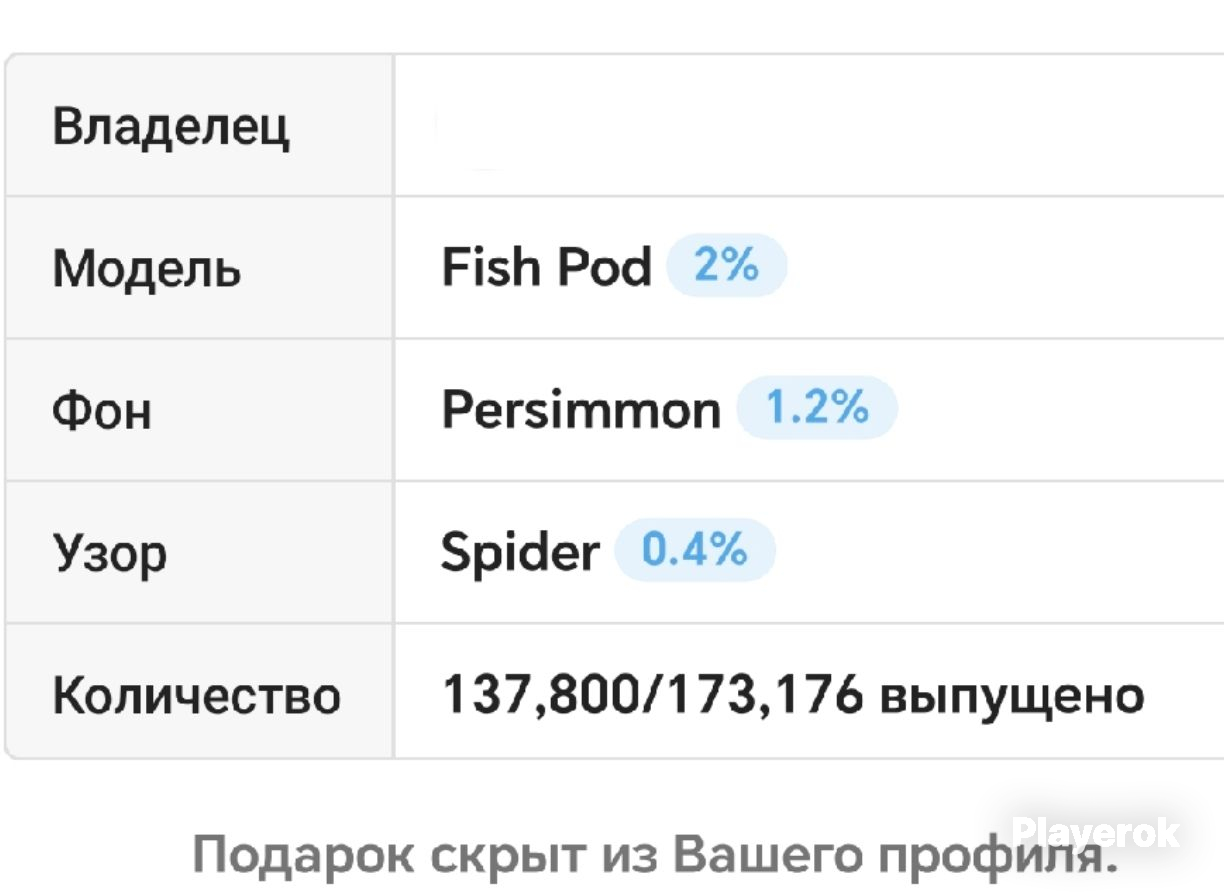Tap the Playerok watermark logo

pyautogui.click(x=1096, y=832)
